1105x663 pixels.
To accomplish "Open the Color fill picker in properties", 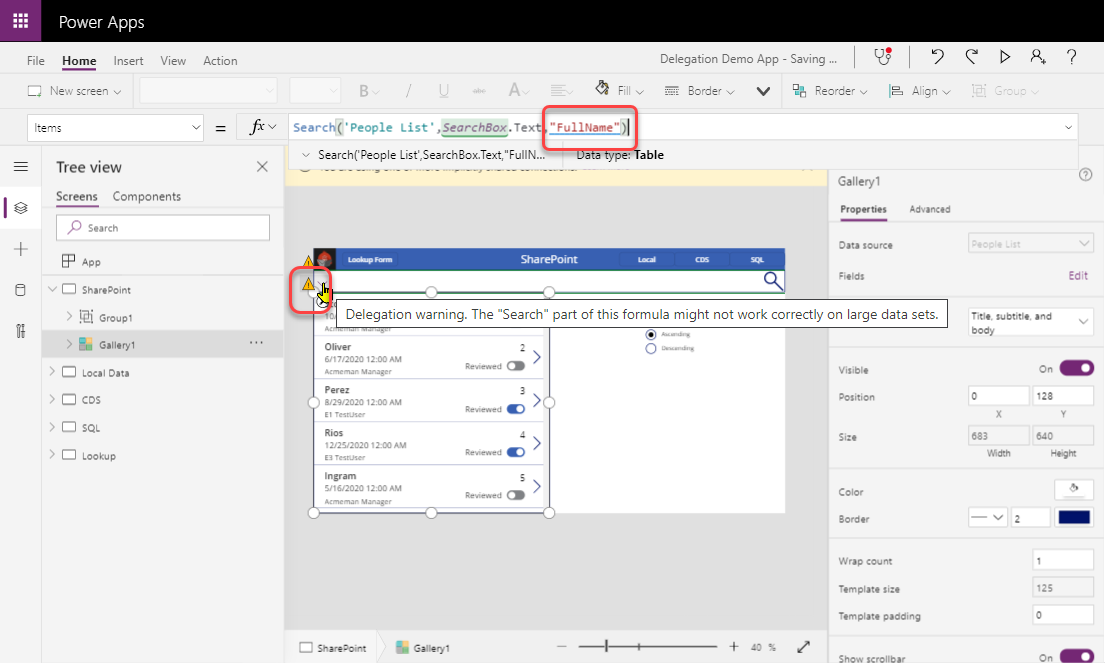I will point(1073,489).
